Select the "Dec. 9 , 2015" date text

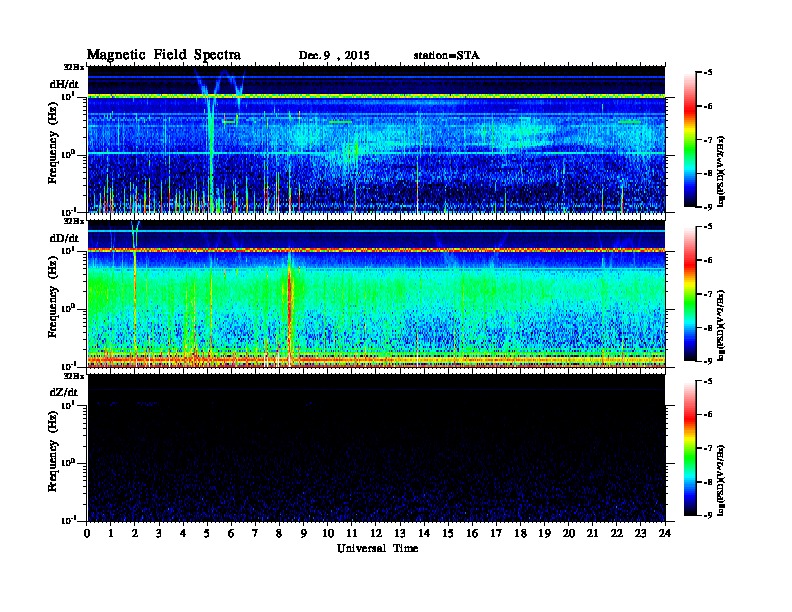[334, 56]
